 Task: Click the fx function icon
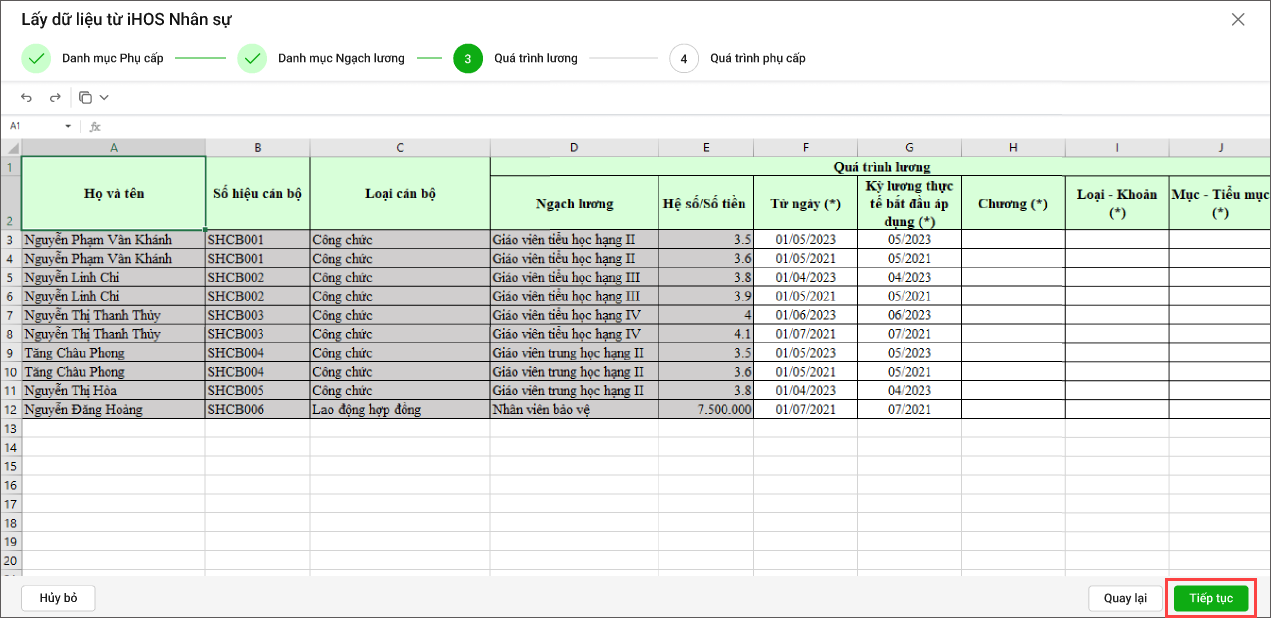click(95, 127)
